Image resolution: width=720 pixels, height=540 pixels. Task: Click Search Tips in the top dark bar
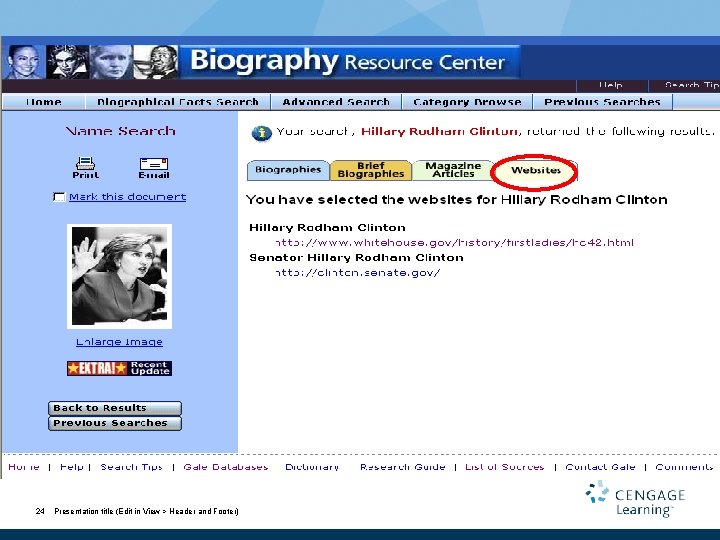(691, 85)
